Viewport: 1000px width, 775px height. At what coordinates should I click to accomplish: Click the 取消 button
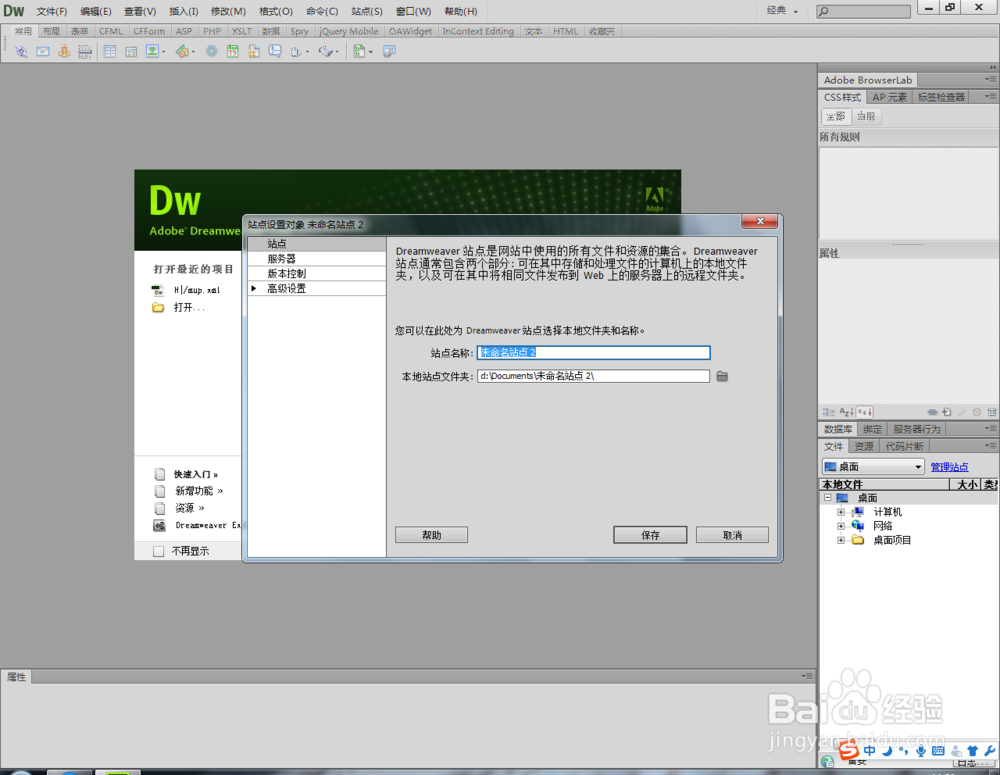coord(732,535)
